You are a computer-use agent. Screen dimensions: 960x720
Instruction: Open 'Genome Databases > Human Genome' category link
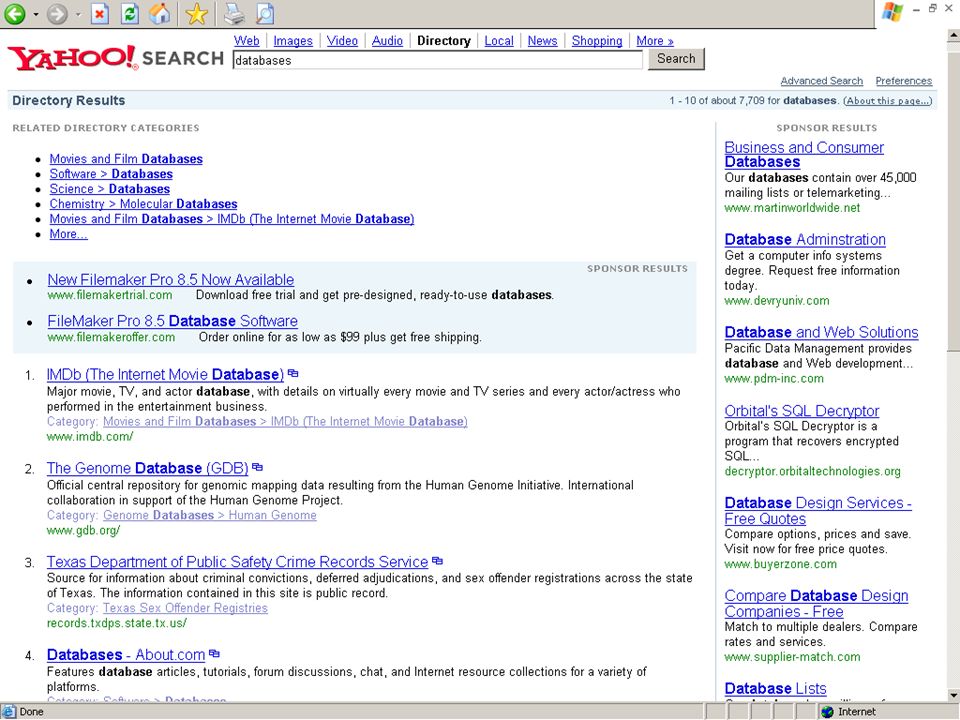210,516
